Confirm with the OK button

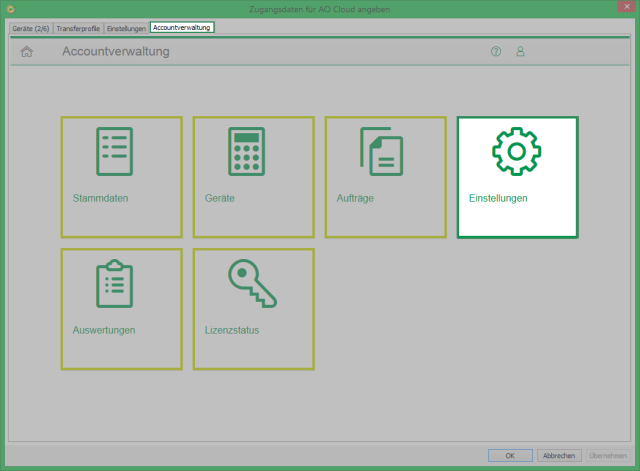pos(510,455)
